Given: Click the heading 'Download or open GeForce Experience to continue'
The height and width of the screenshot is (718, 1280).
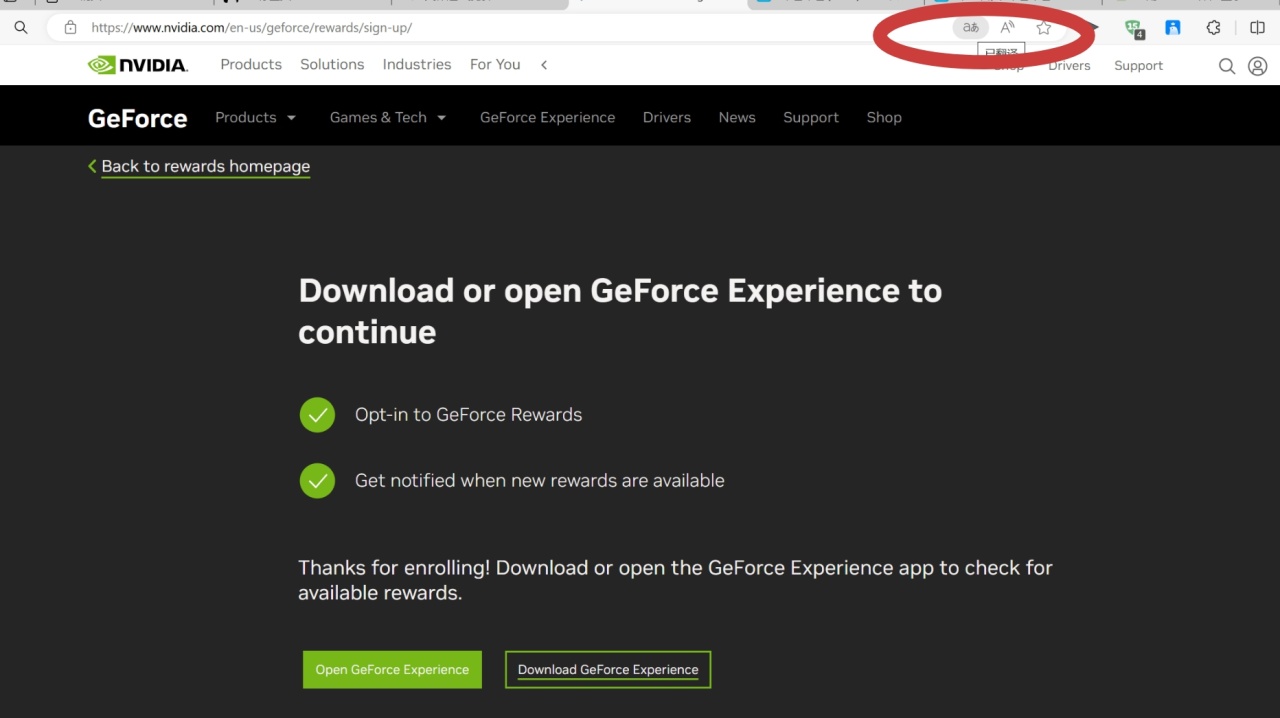Looking at the screenshot, I should [620, 311].
